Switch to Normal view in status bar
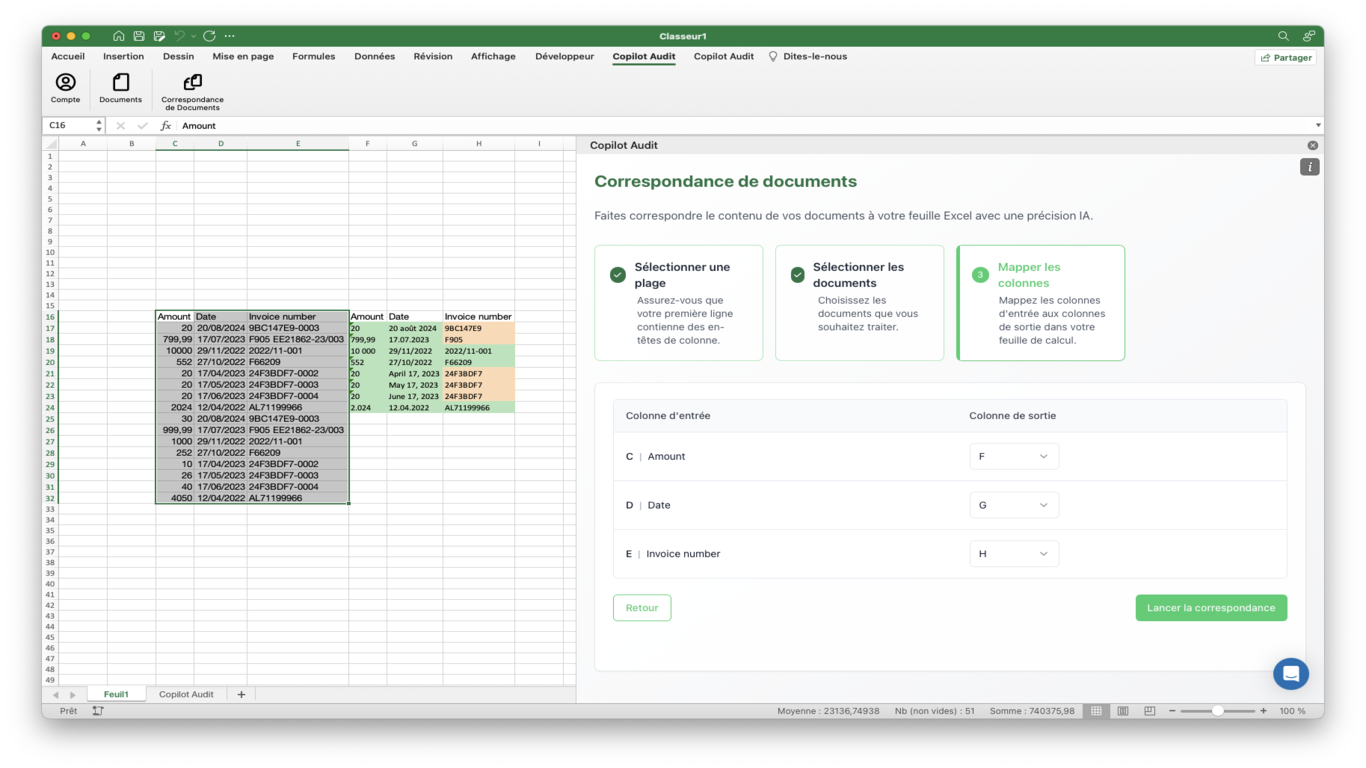Image resolution: width=1366 pixels, height=768 pixels. coord(1096,711)
